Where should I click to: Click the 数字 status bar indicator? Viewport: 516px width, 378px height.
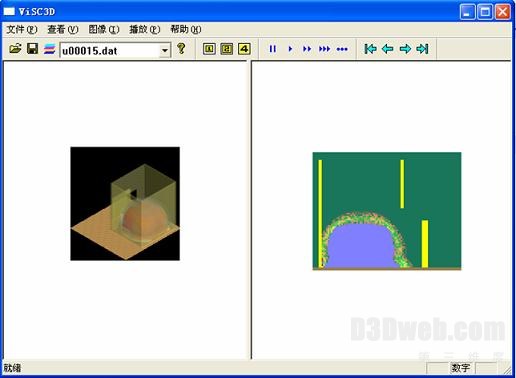tap(461, 368)
